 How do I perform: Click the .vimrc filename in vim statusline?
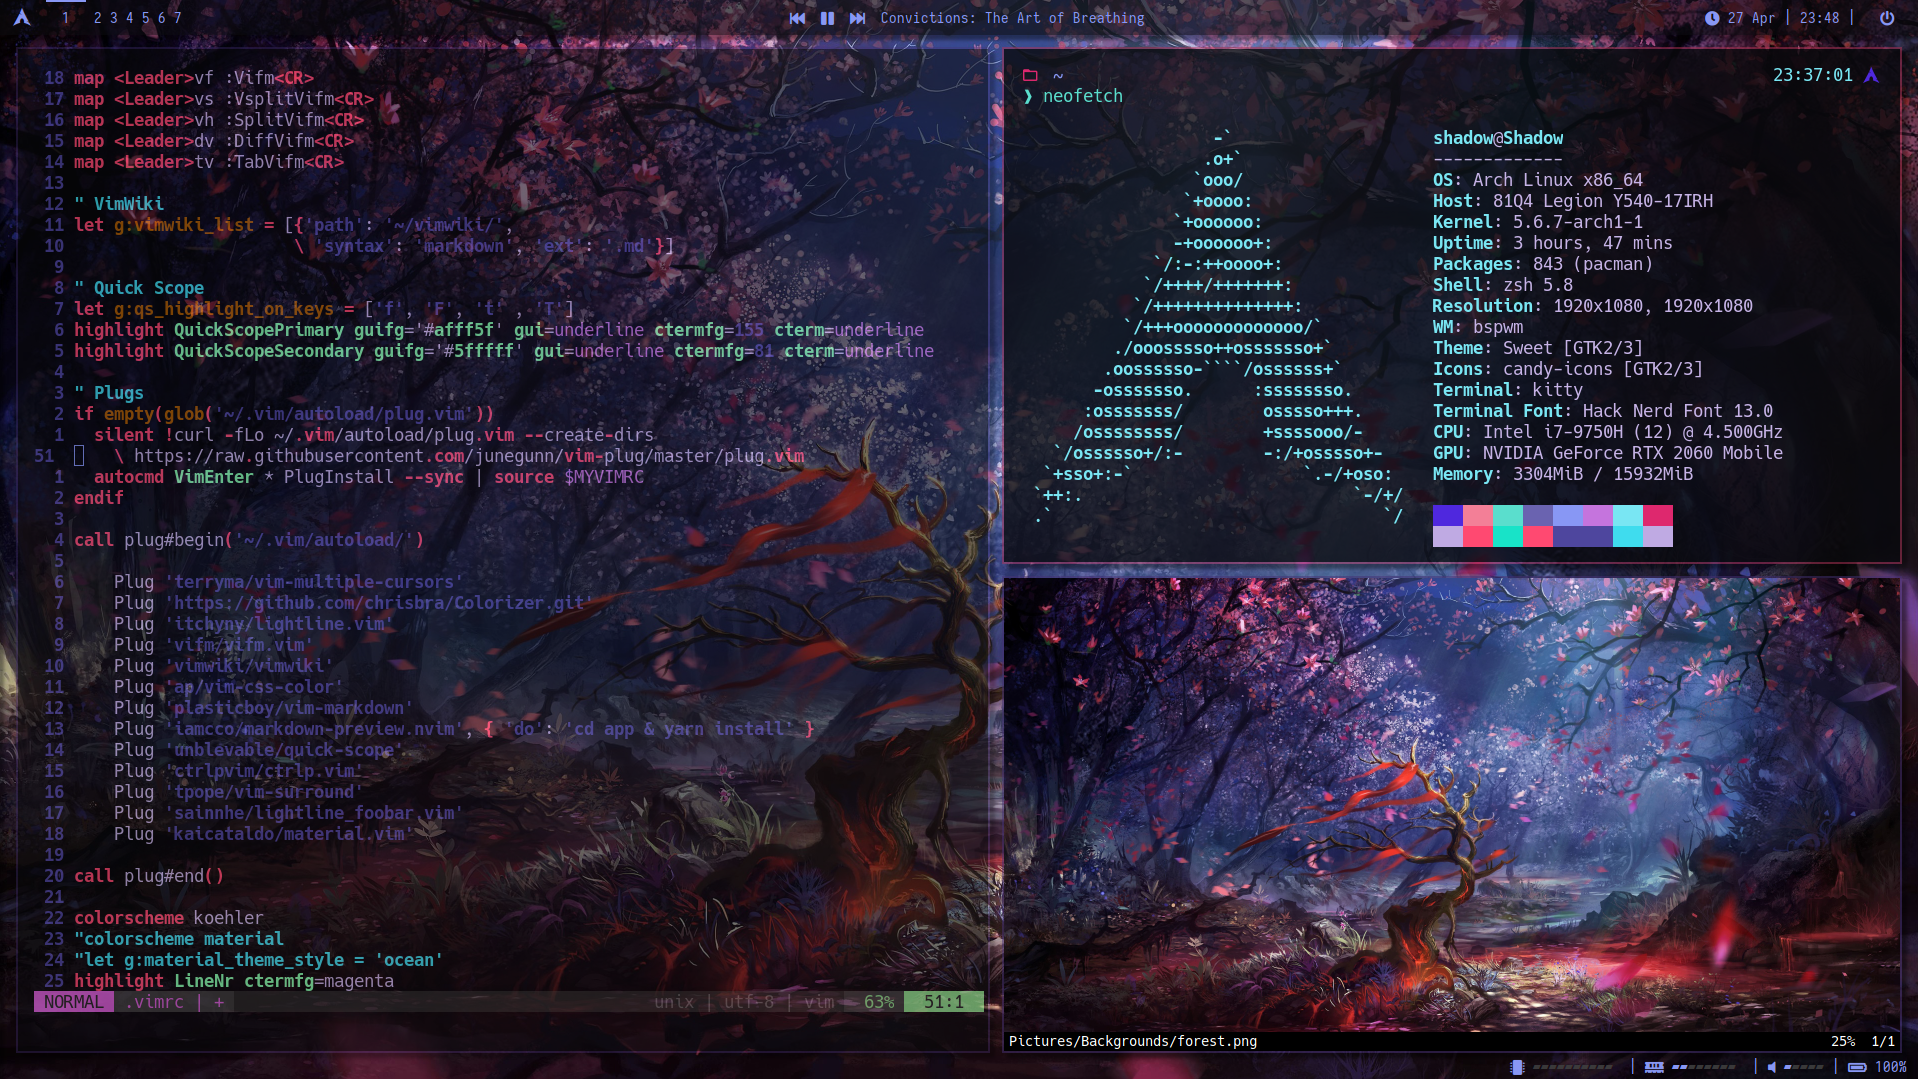tap(154, 1002)
